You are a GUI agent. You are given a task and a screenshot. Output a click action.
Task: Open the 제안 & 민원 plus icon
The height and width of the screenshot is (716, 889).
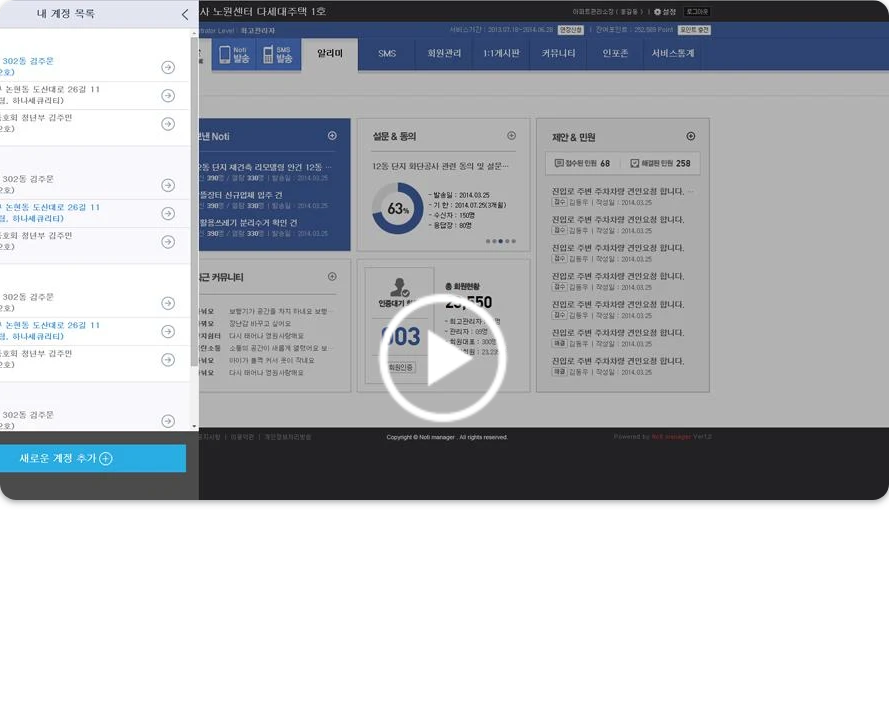tap(690, 136)
